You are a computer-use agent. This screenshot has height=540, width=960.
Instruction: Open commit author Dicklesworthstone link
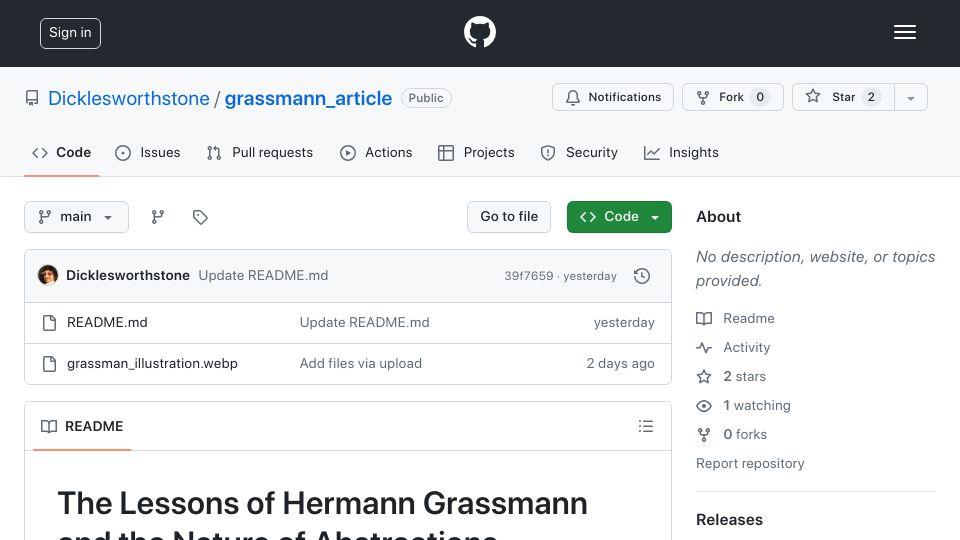coord(127,276)
